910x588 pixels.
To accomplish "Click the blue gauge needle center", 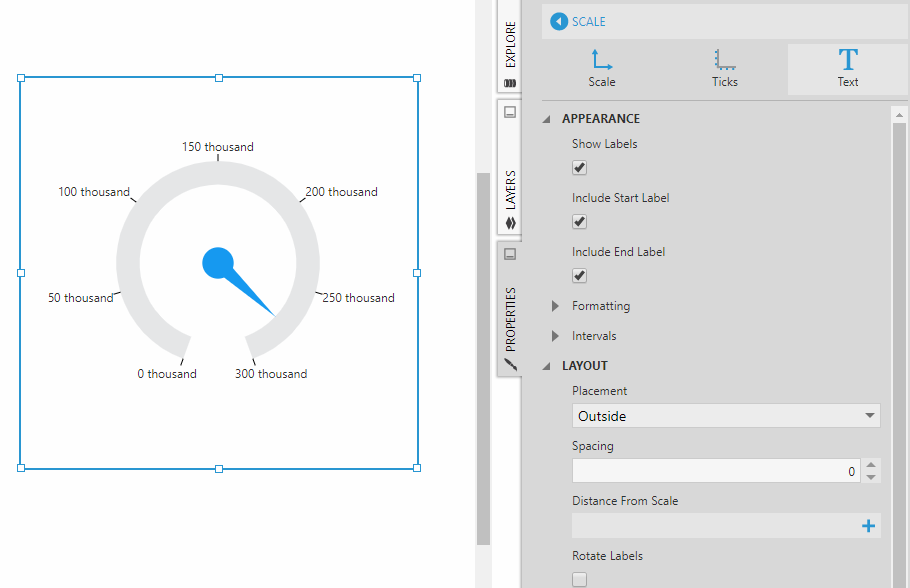I will [x=218, y=263].
